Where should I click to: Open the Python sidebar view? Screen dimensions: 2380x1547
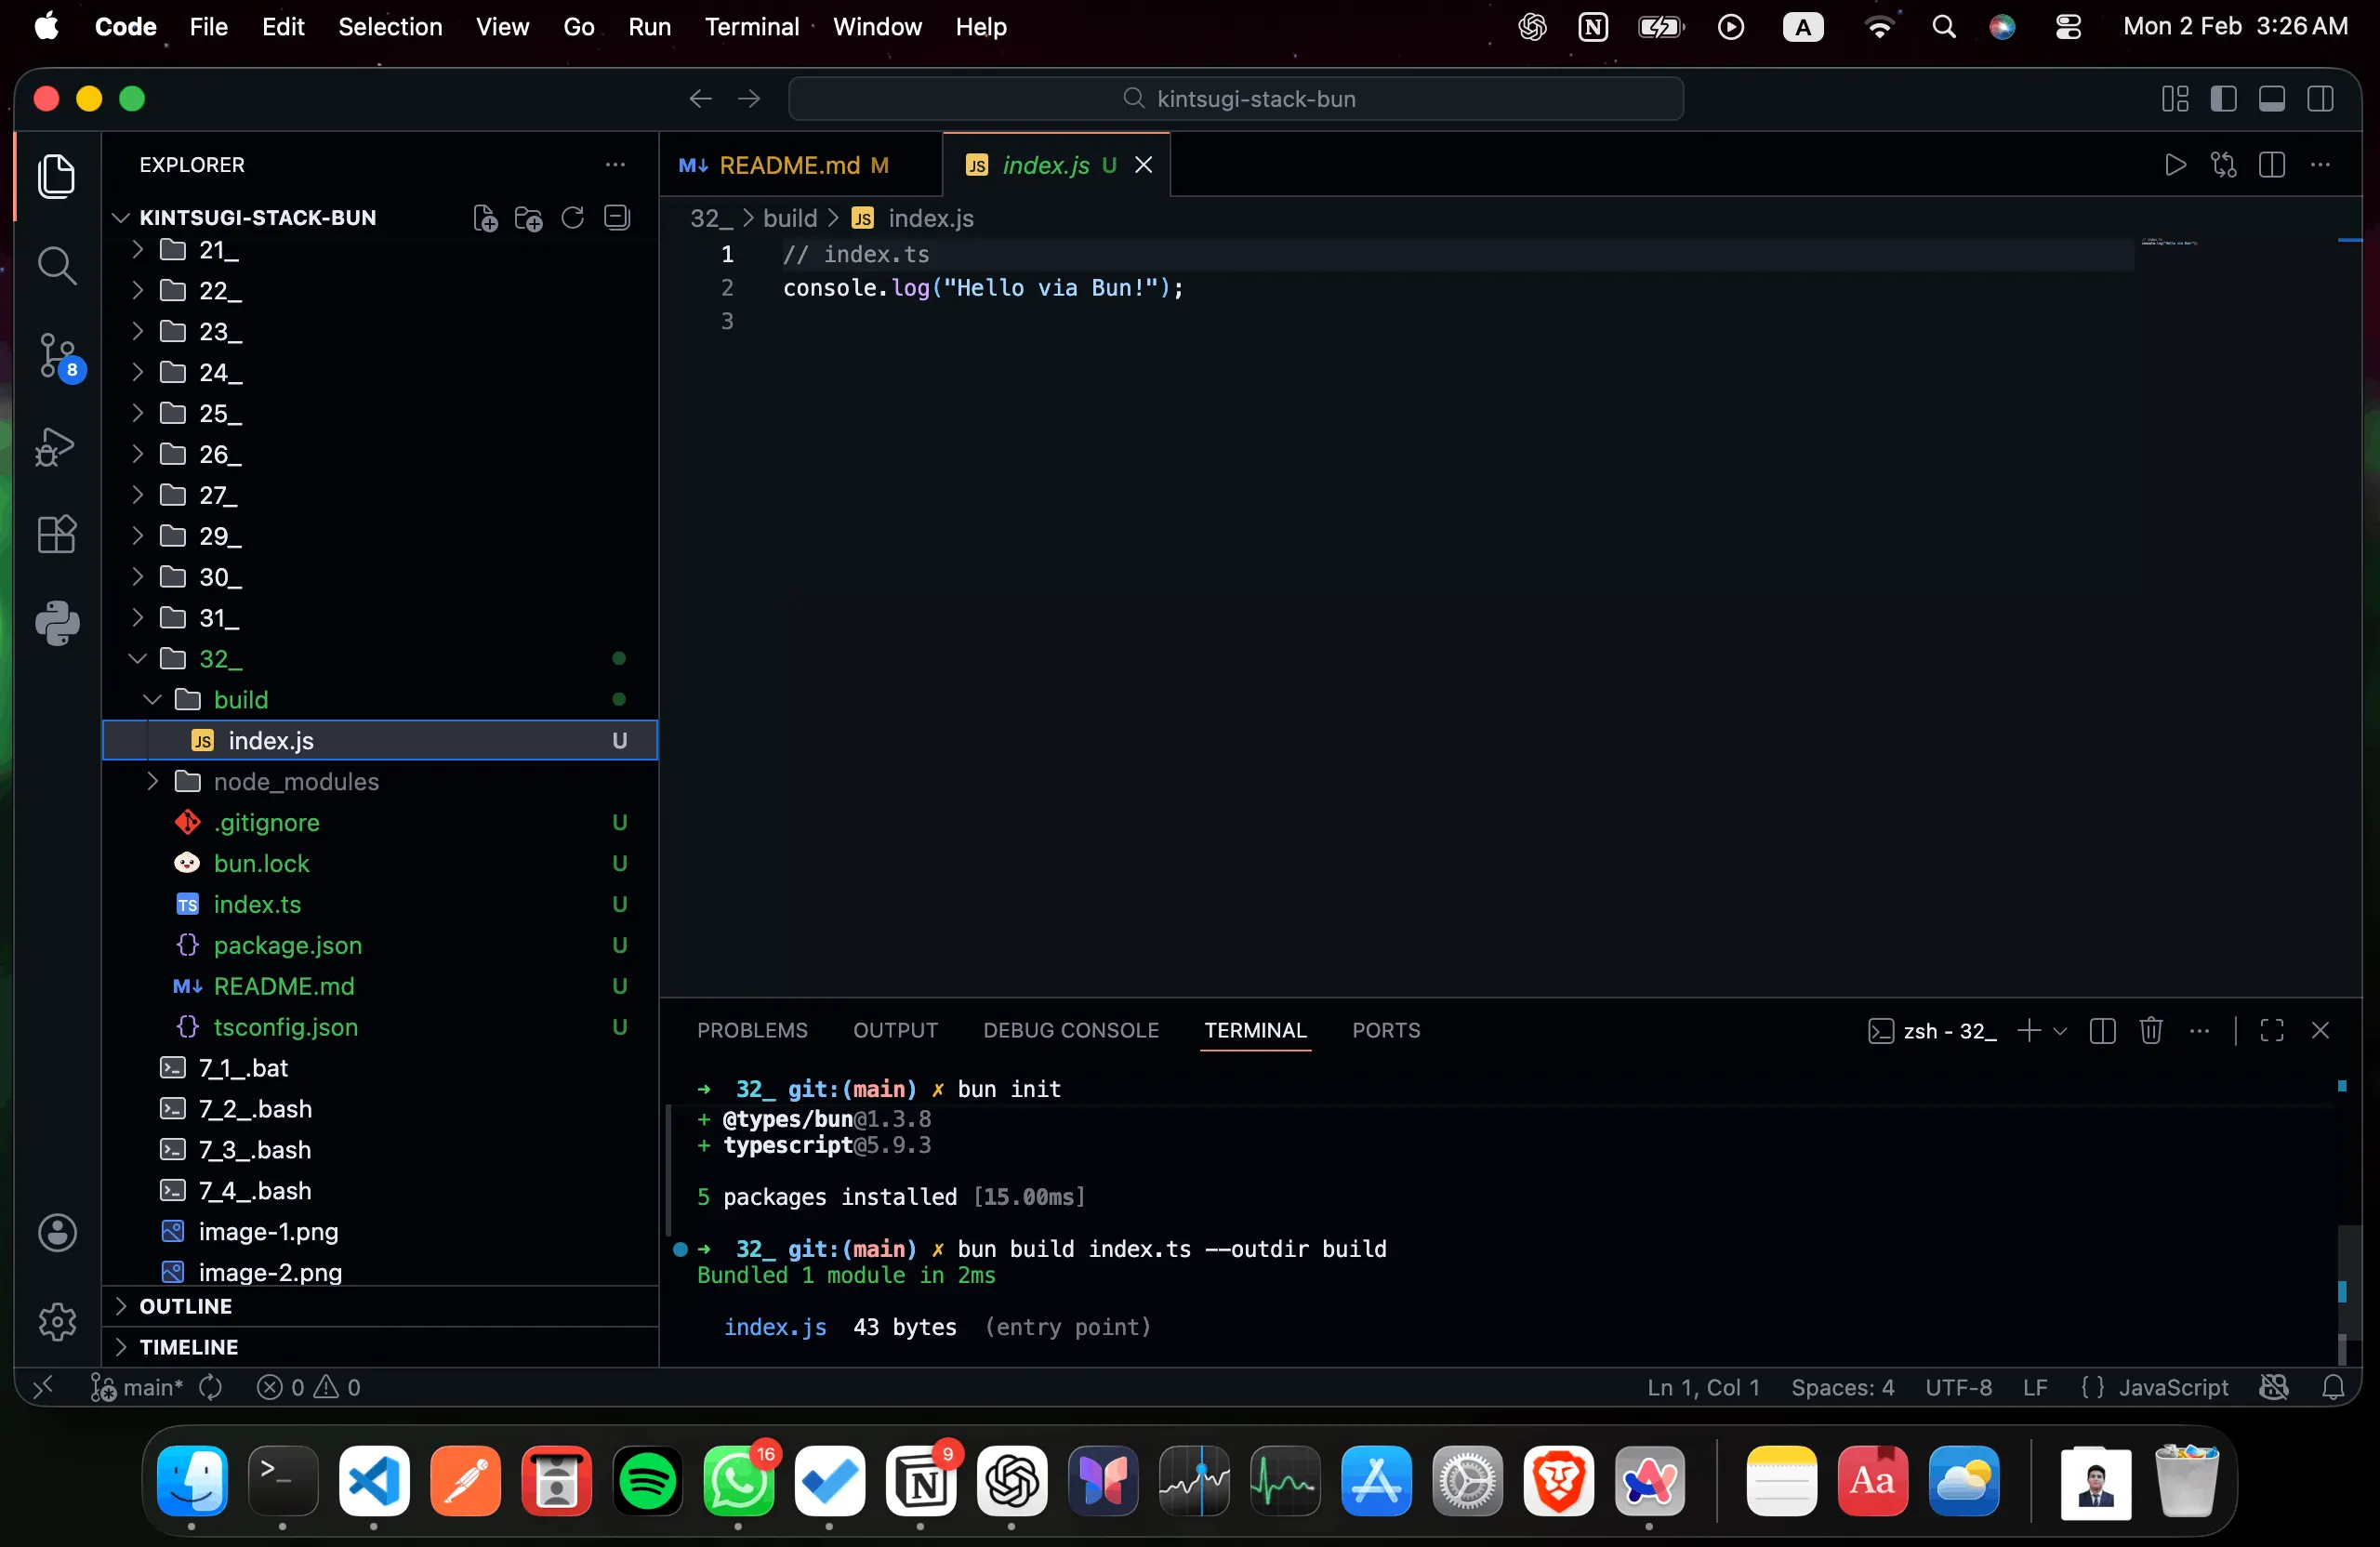[x=57, y=623]
